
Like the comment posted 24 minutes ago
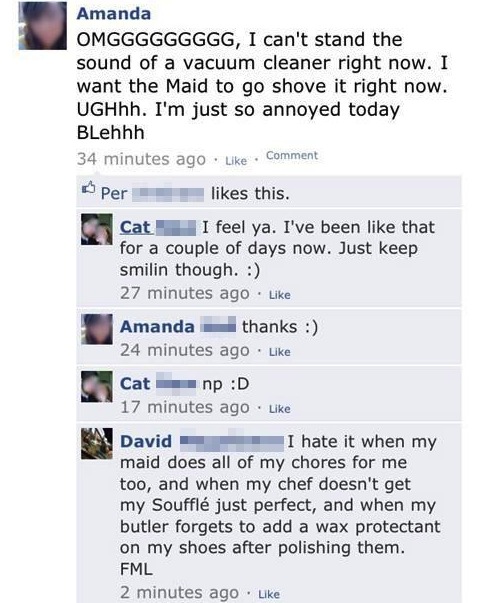(280, 352)
